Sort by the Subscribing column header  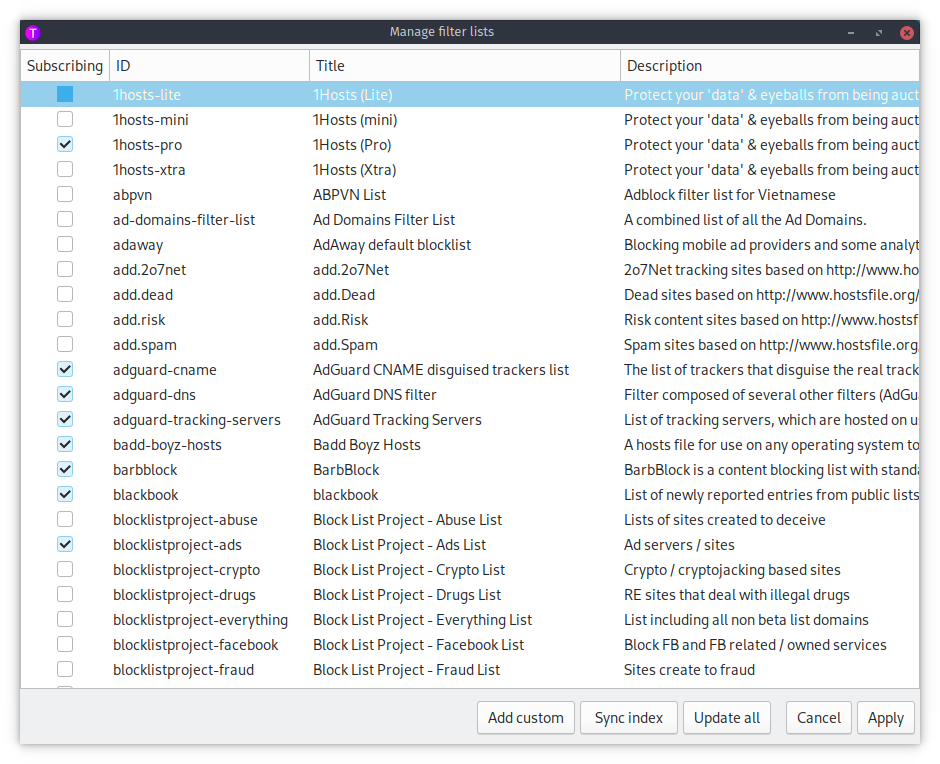click(65, 66)
